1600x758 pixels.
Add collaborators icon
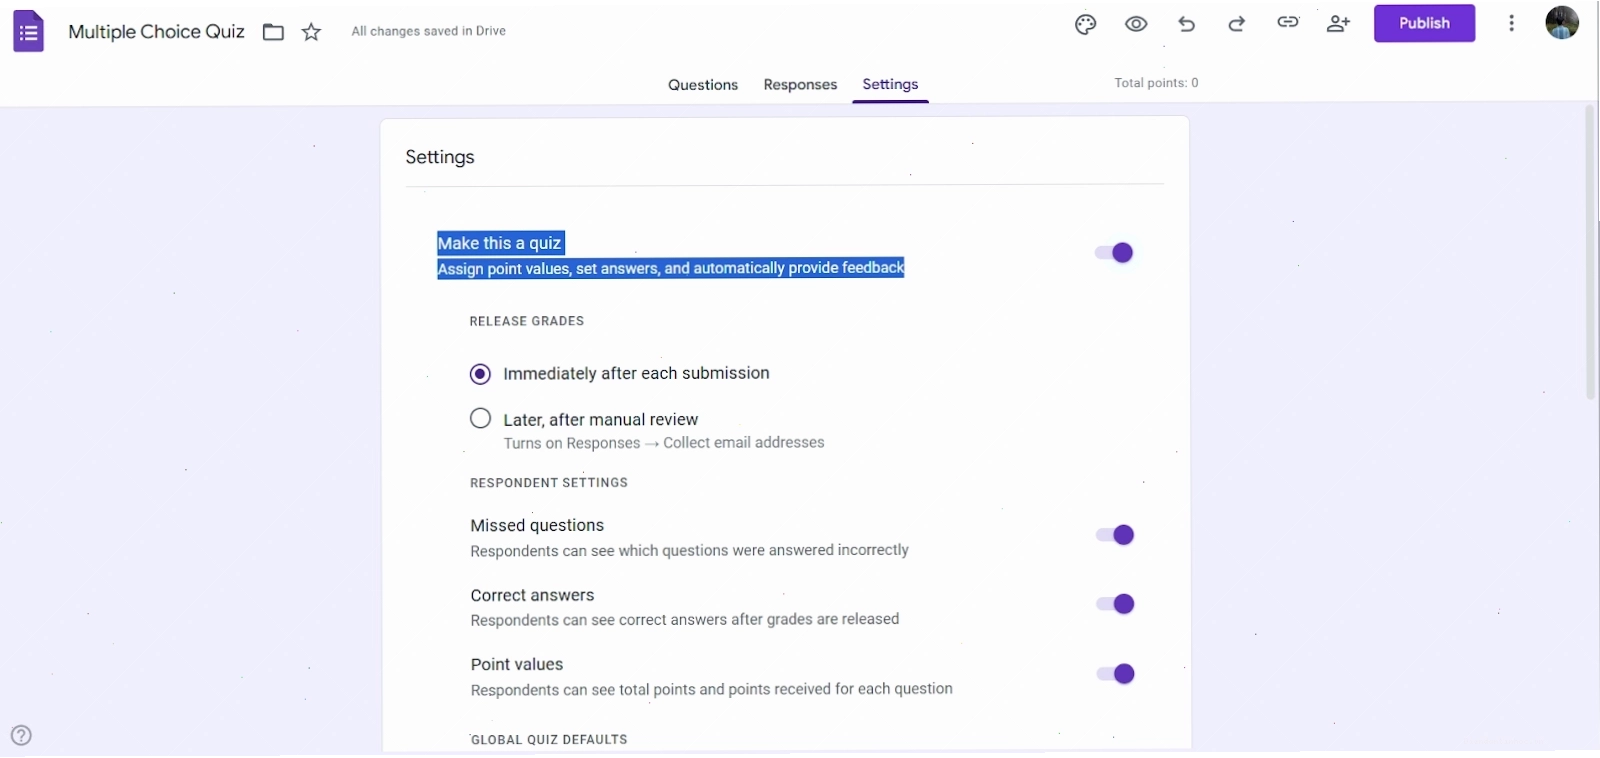pos(1338,24)
